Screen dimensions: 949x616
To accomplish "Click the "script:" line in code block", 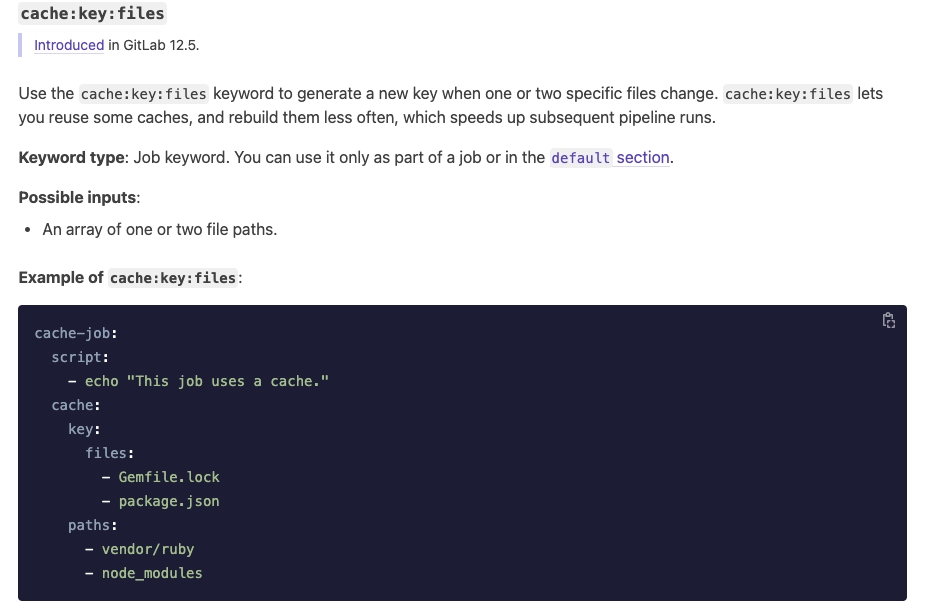I will [80, 357].
